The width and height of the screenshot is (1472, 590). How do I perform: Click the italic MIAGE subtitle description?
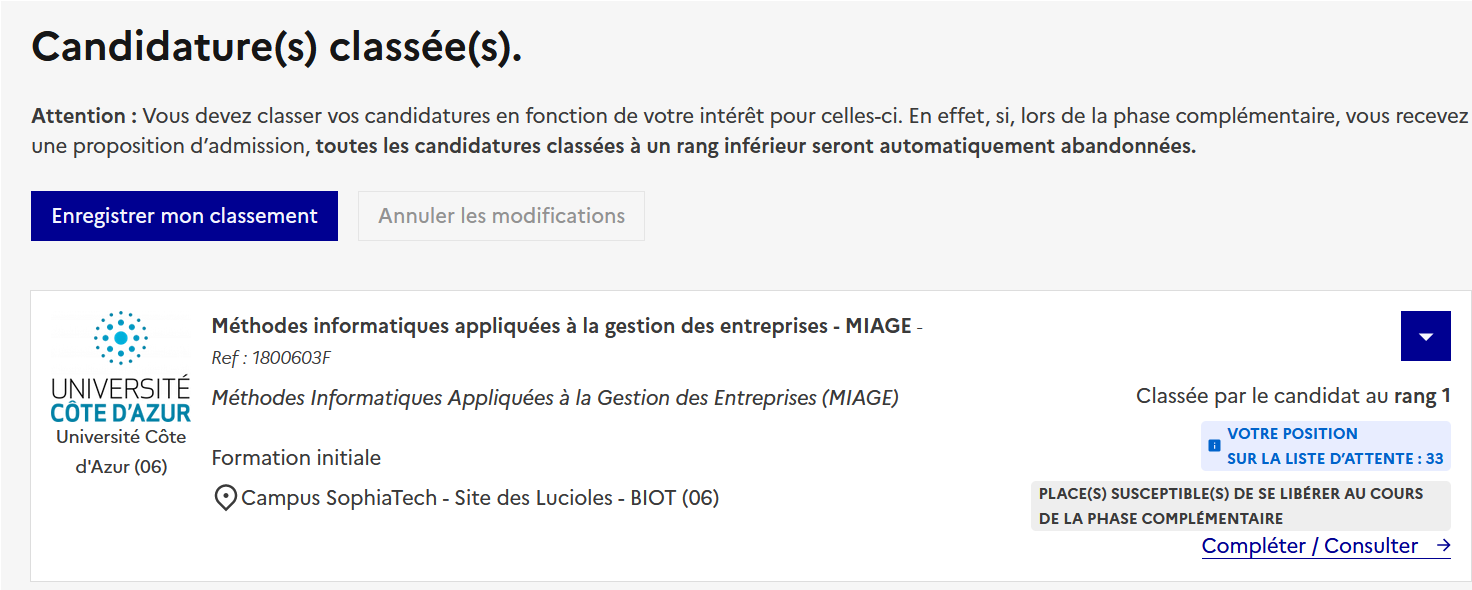[x=555, y=398]
